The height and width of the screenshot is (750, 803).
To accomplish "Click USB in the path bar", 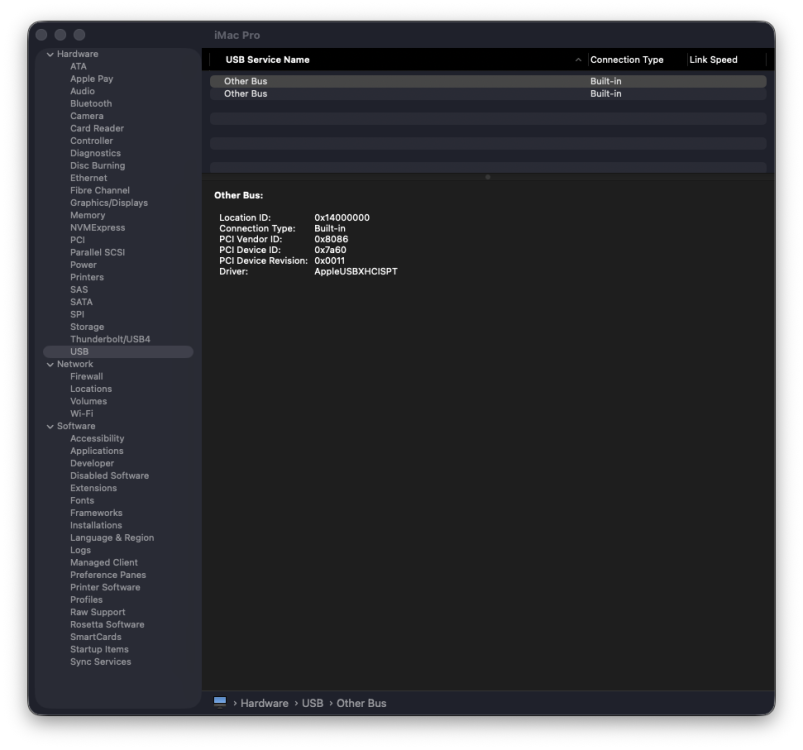I will 312,703.
